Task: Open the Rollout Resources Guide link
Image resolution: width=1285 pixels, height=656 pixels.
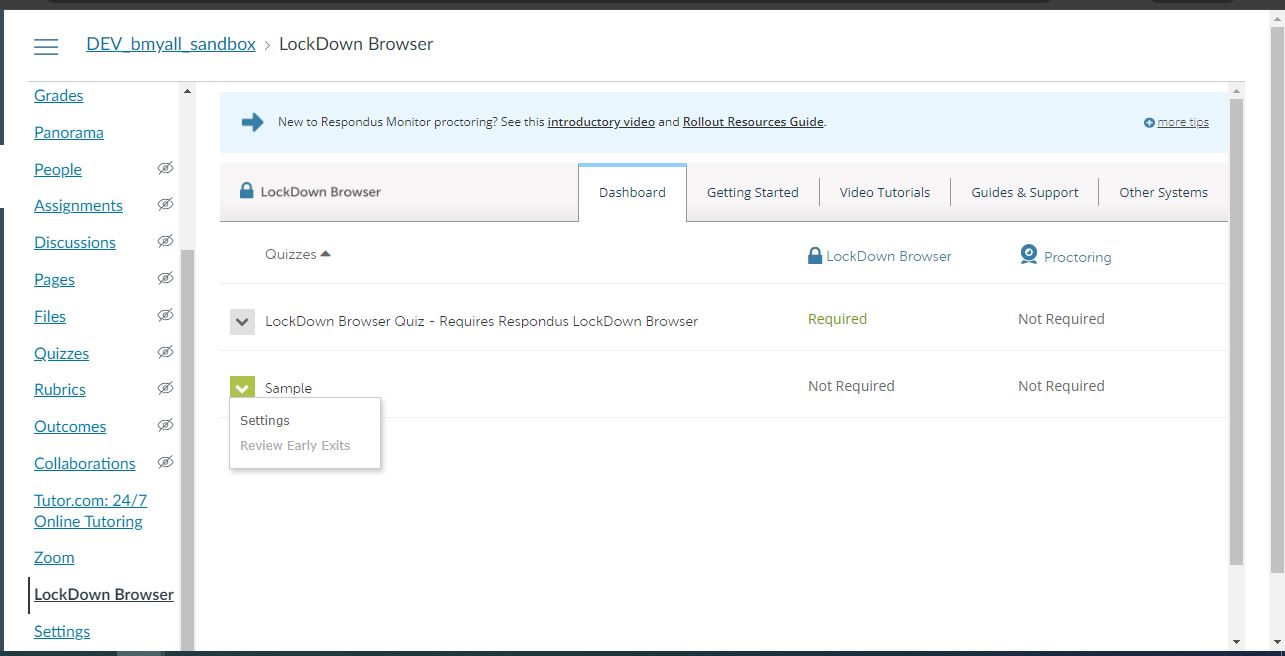Action: pyautogui.click(x=753, y=122)
